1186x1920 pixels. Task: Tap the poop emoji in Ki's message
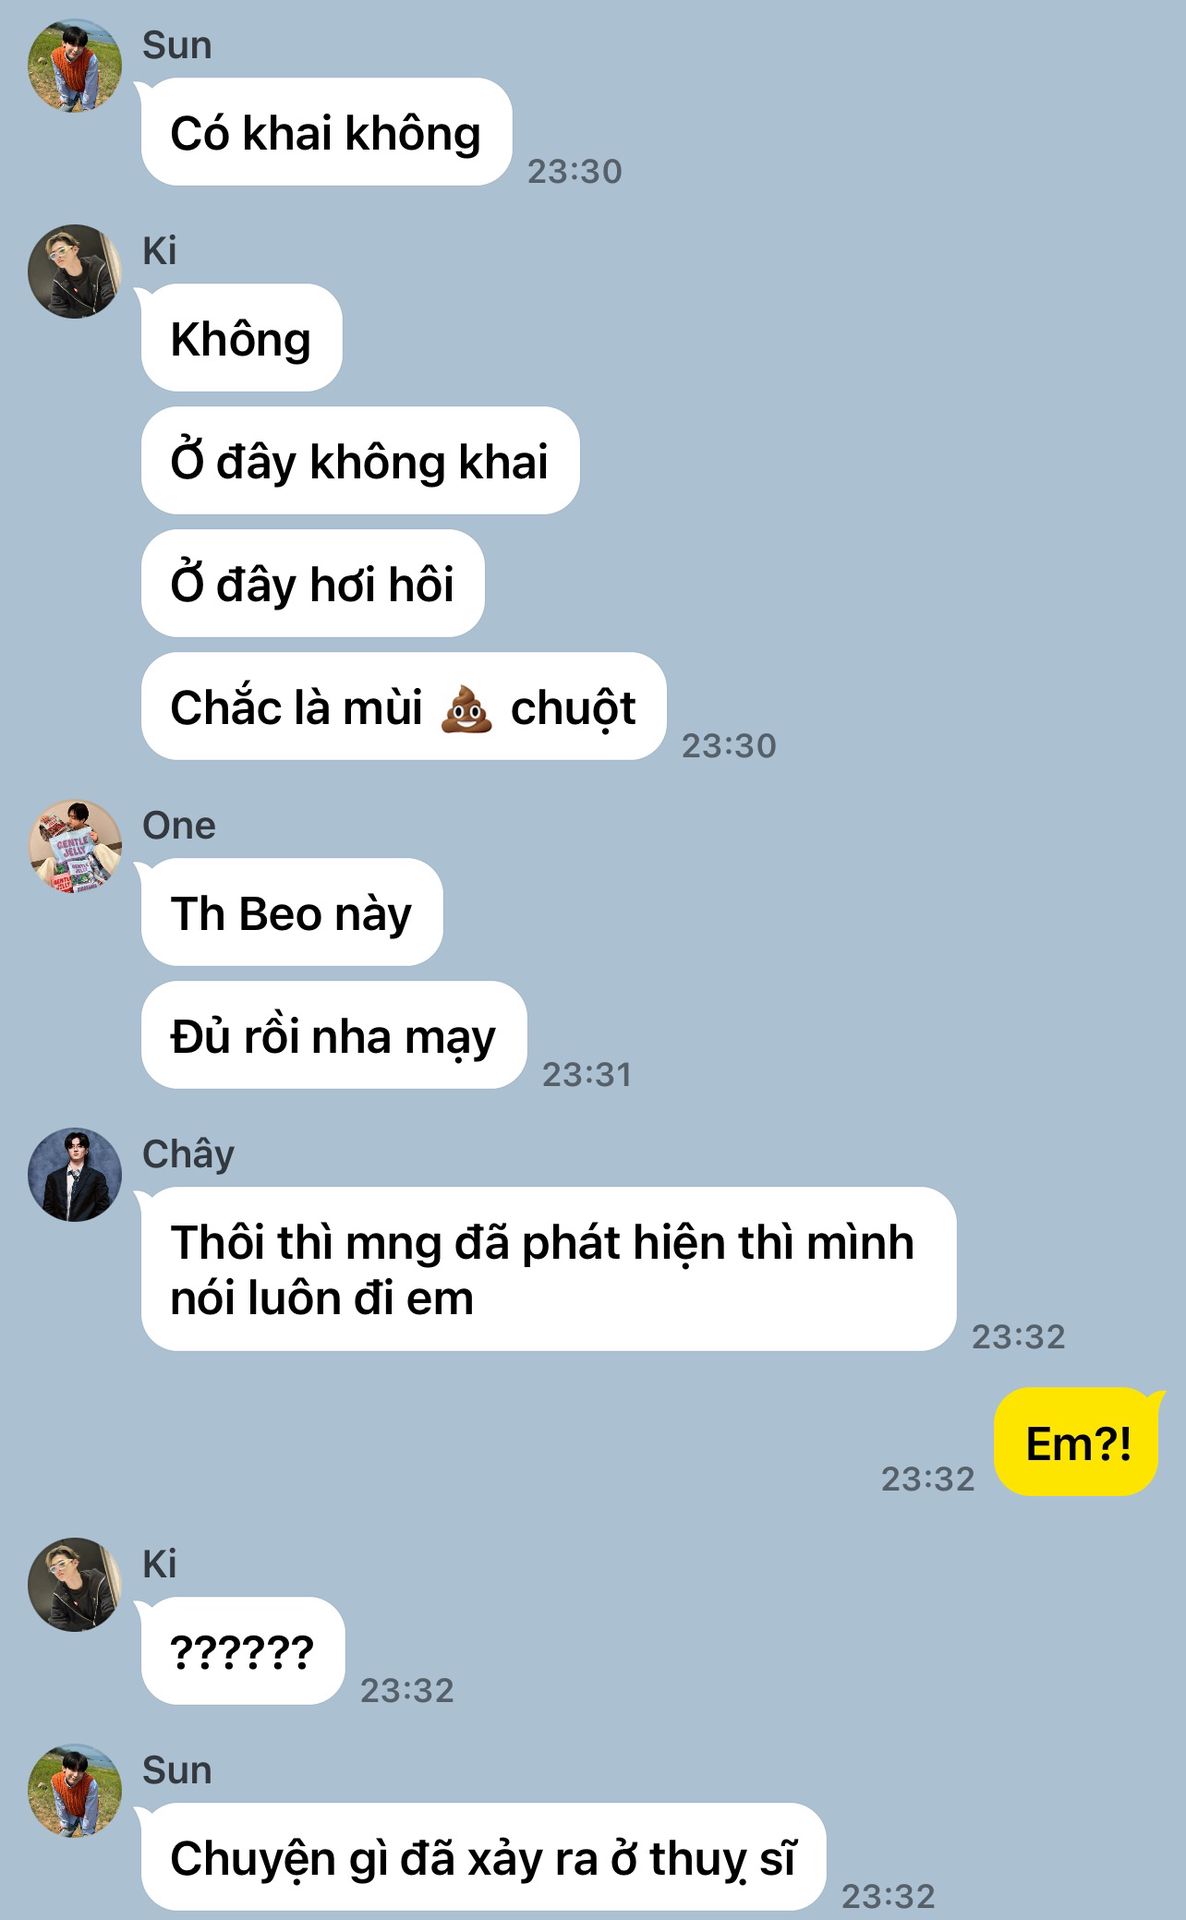click(x=467, y=708)
